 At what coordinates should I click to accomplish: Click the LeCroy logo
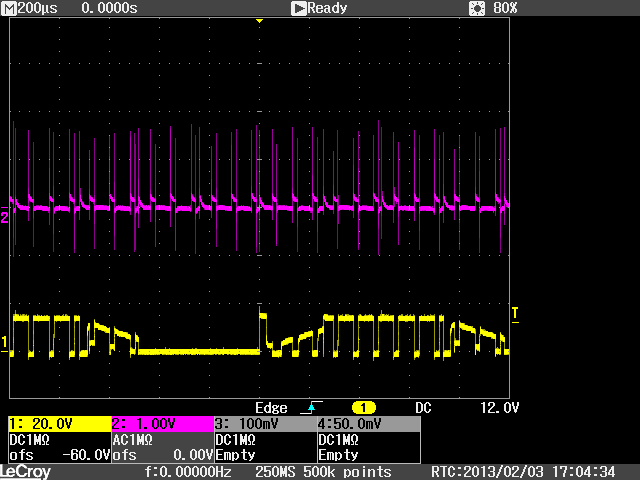click(25, 472)
